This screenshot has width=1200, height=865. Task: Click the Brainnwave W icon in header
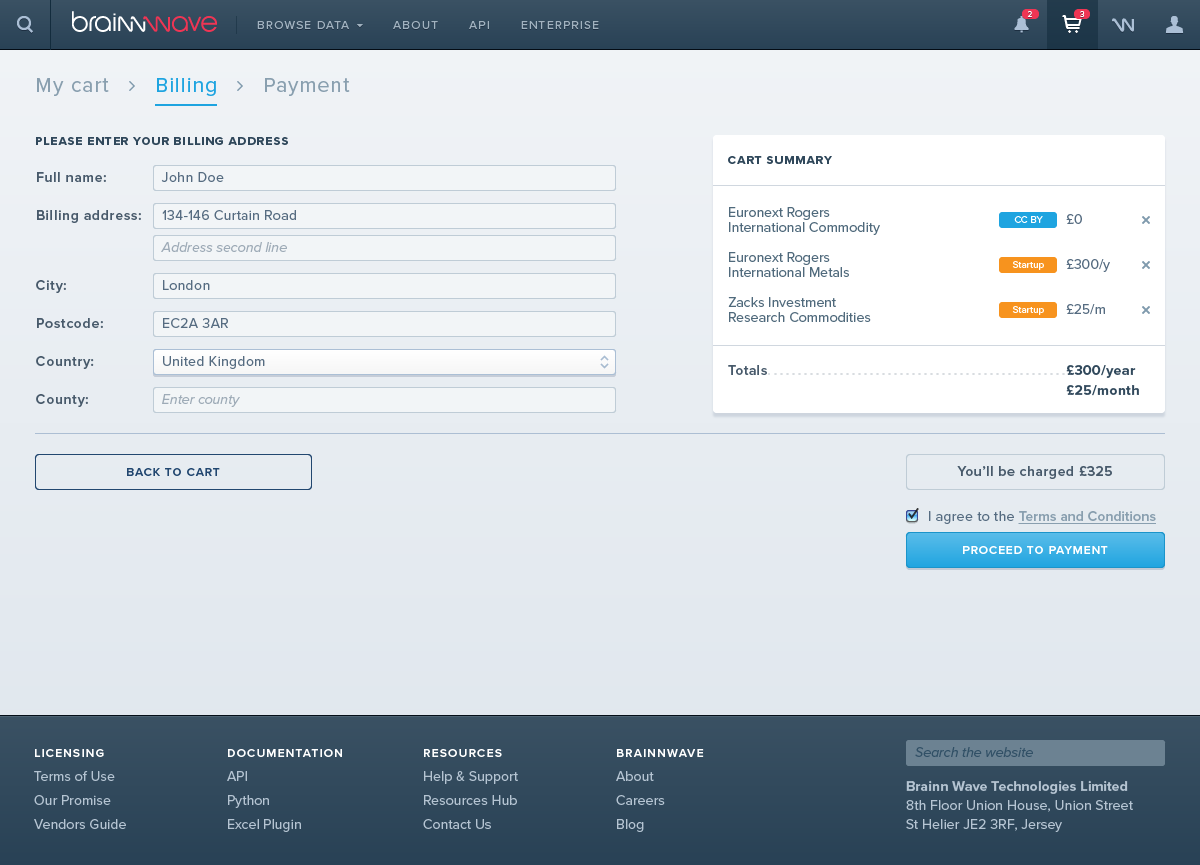[x=1123, y=25]
